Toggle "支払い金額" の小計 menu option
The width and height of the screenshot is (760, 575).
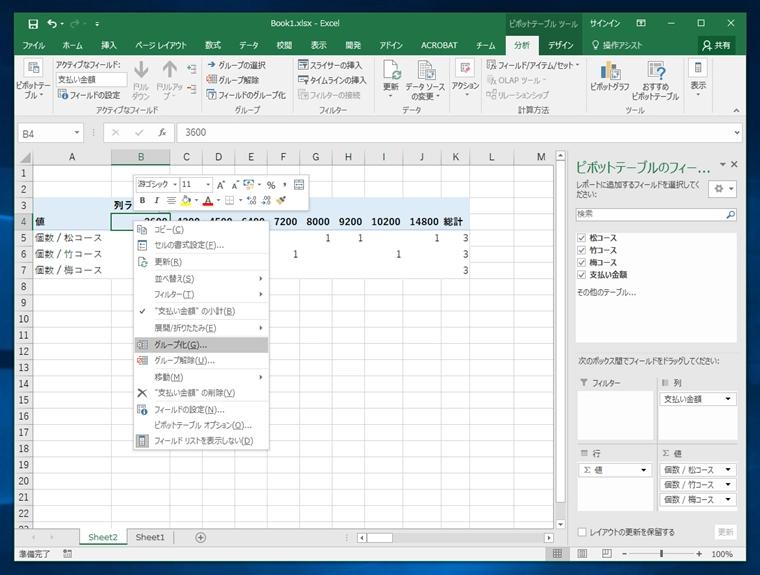click(201, 311)
